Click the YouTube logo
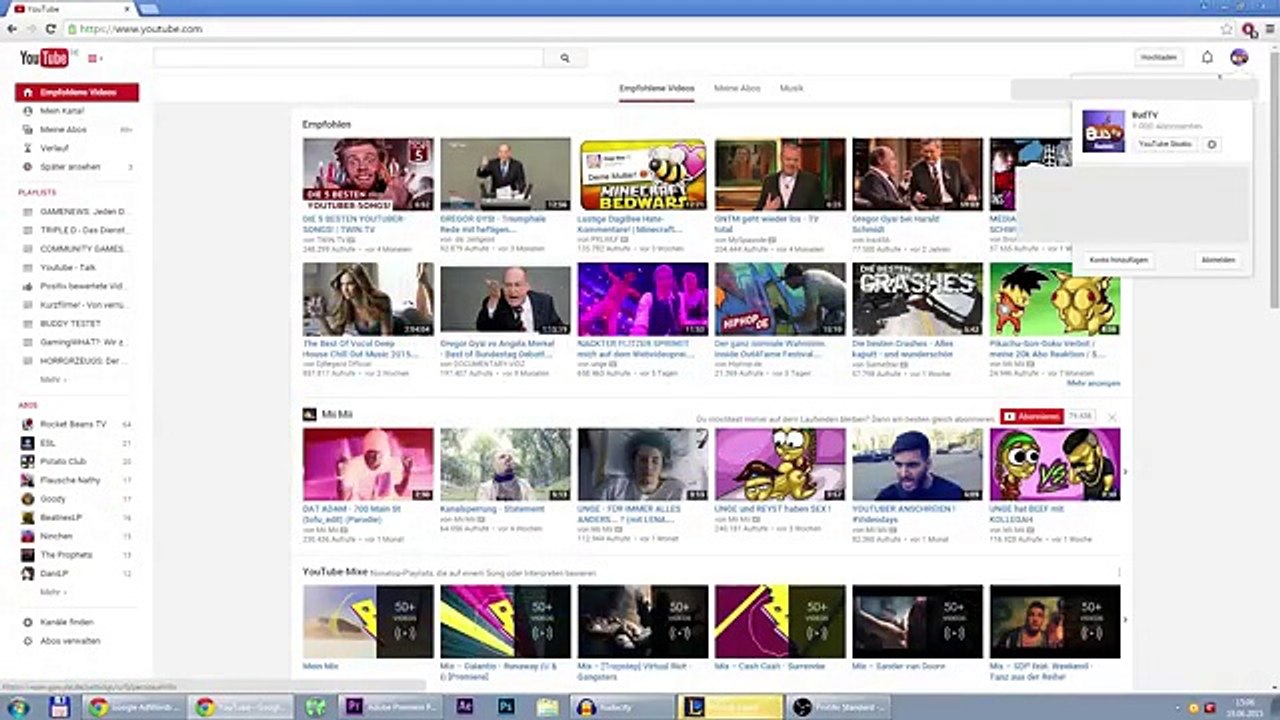The width and height of the screenshot is (1280, 720). click(x=44, y=58)
